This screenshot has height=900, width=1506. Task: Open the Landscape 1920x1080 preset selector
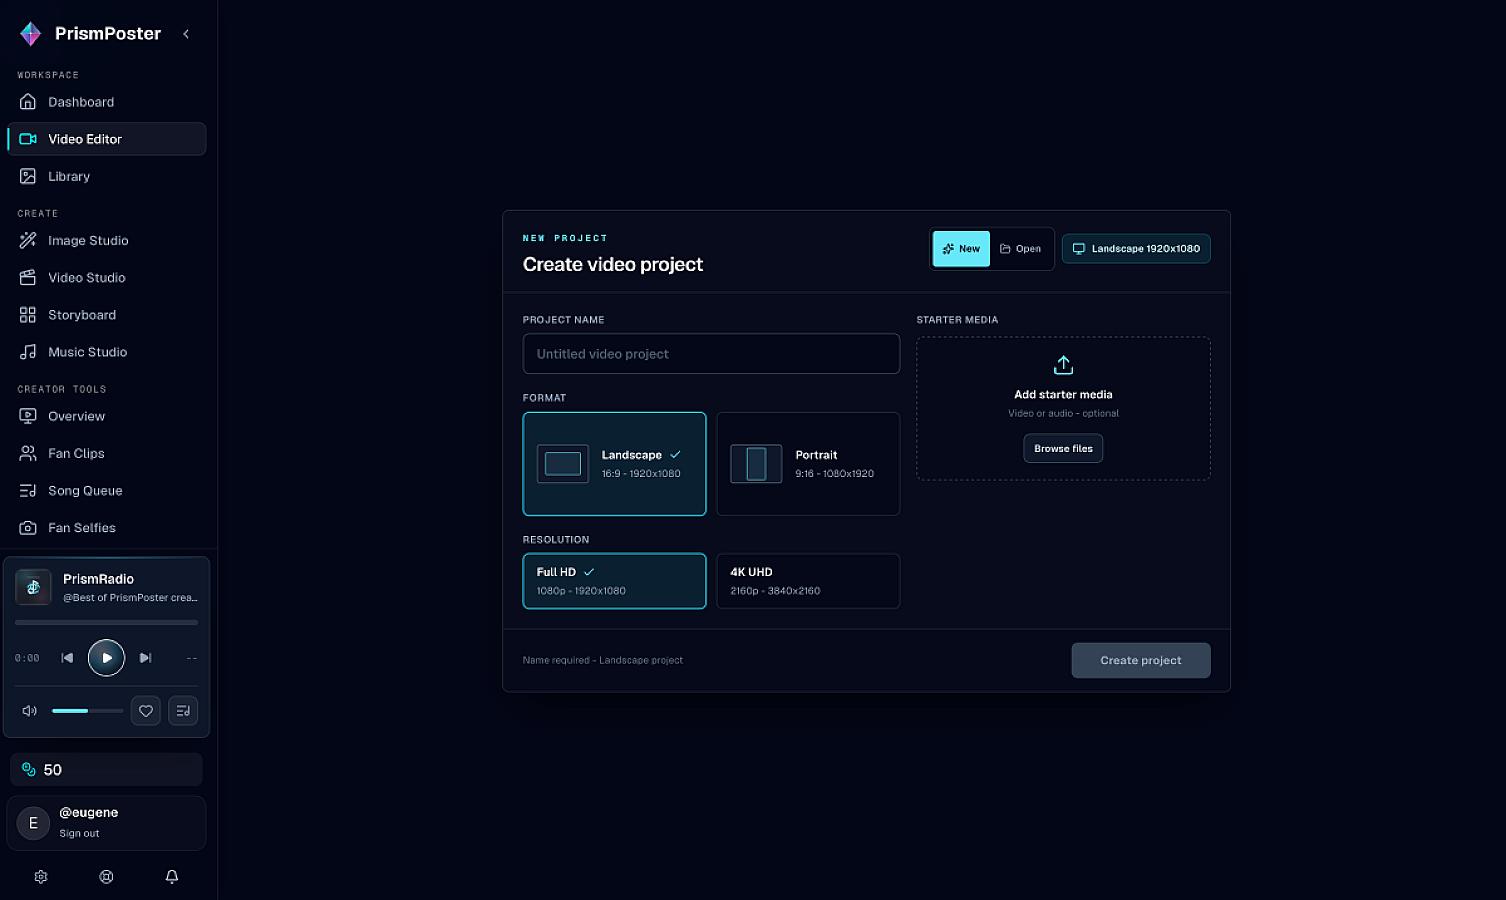(1136, 249)
